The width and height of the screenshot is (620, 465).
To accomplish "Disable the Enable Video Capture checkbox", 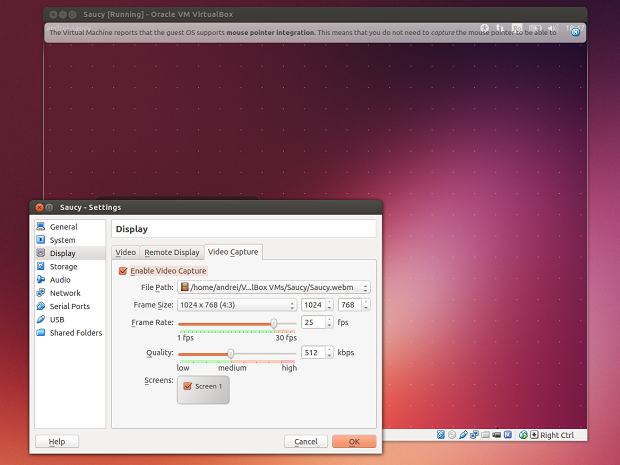I will [x=123, y=271].
